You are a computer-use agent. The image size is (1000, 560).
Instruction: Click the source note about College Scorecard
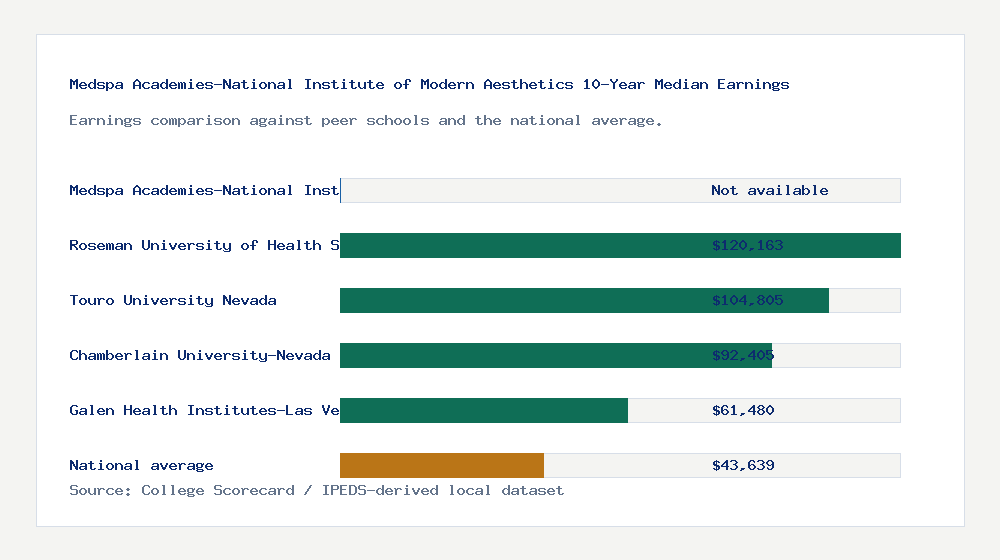(x=316, y=490)
